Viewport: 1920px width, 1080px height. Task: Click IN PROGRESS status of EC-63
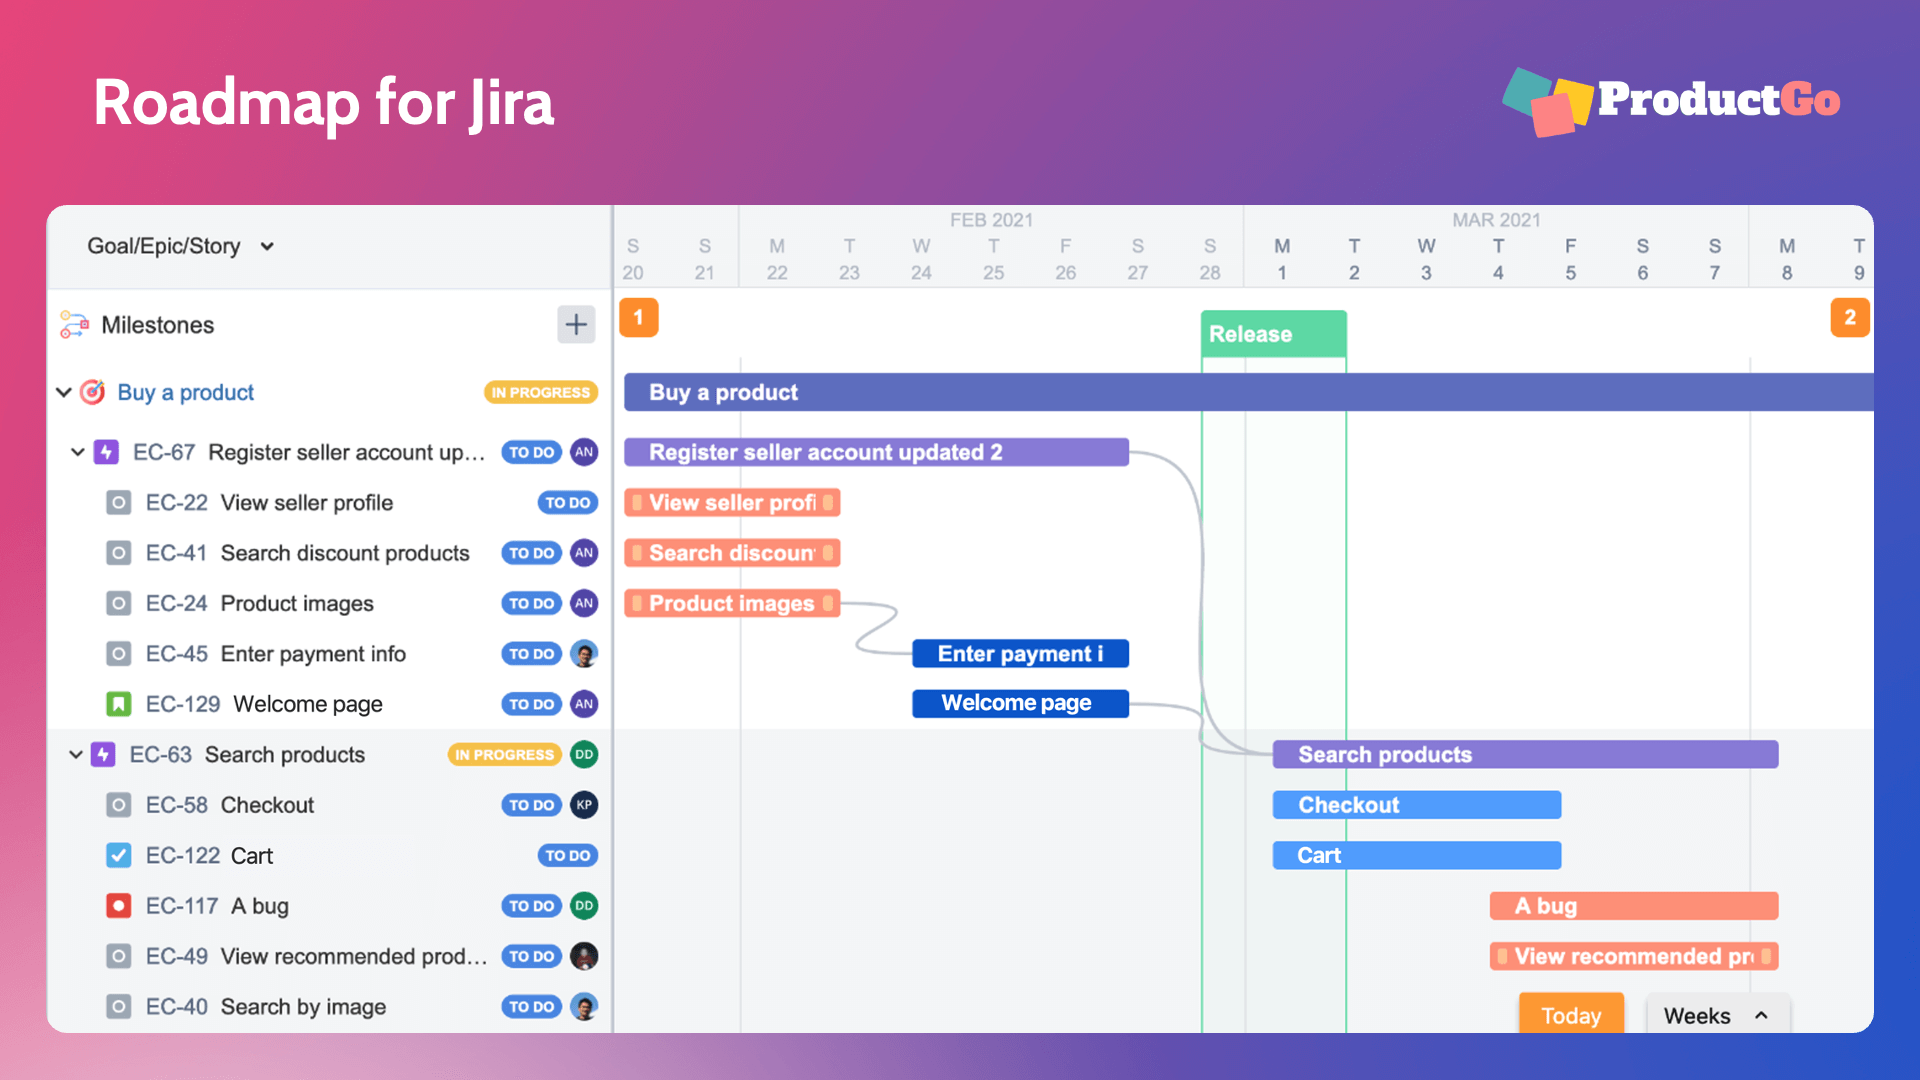(504, 754)
